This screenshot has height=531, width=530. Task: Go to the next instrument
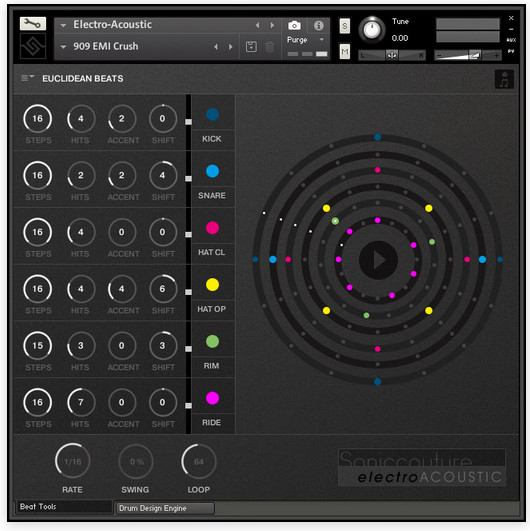click(272, 25)
